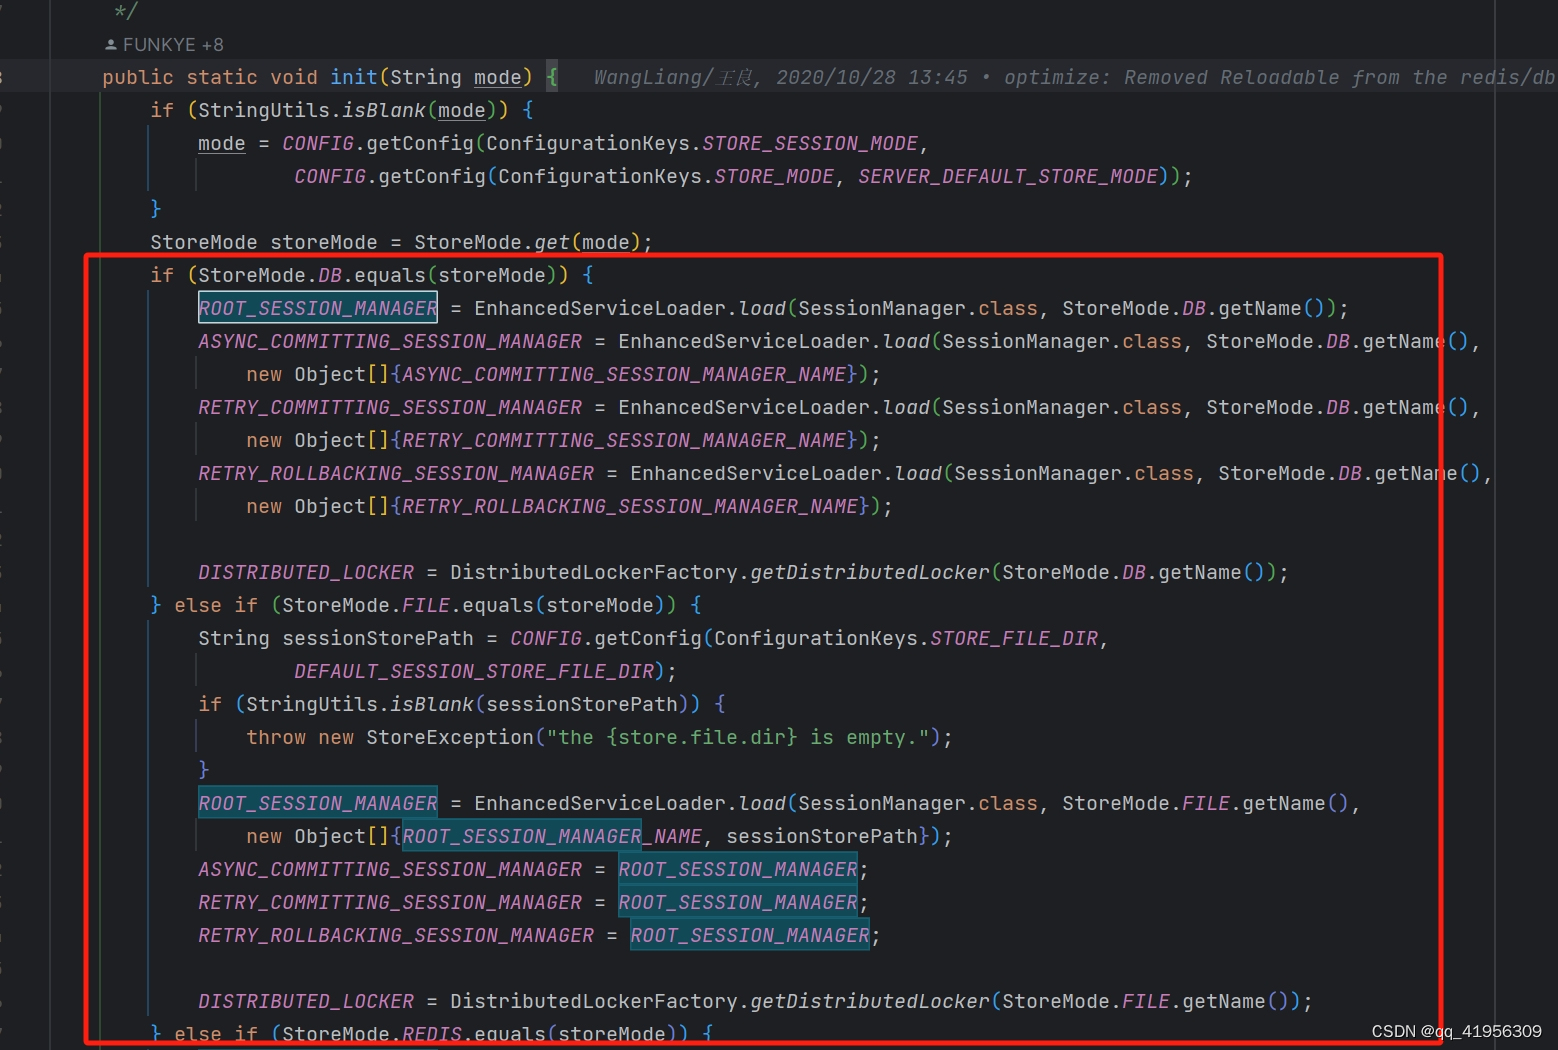Click ROOT_SESSION_MANAGER assigned to RETRY_ROLLBACKING_SESSION_MANAGER
Screen dimensions: 1558x1050
point(750,935)
